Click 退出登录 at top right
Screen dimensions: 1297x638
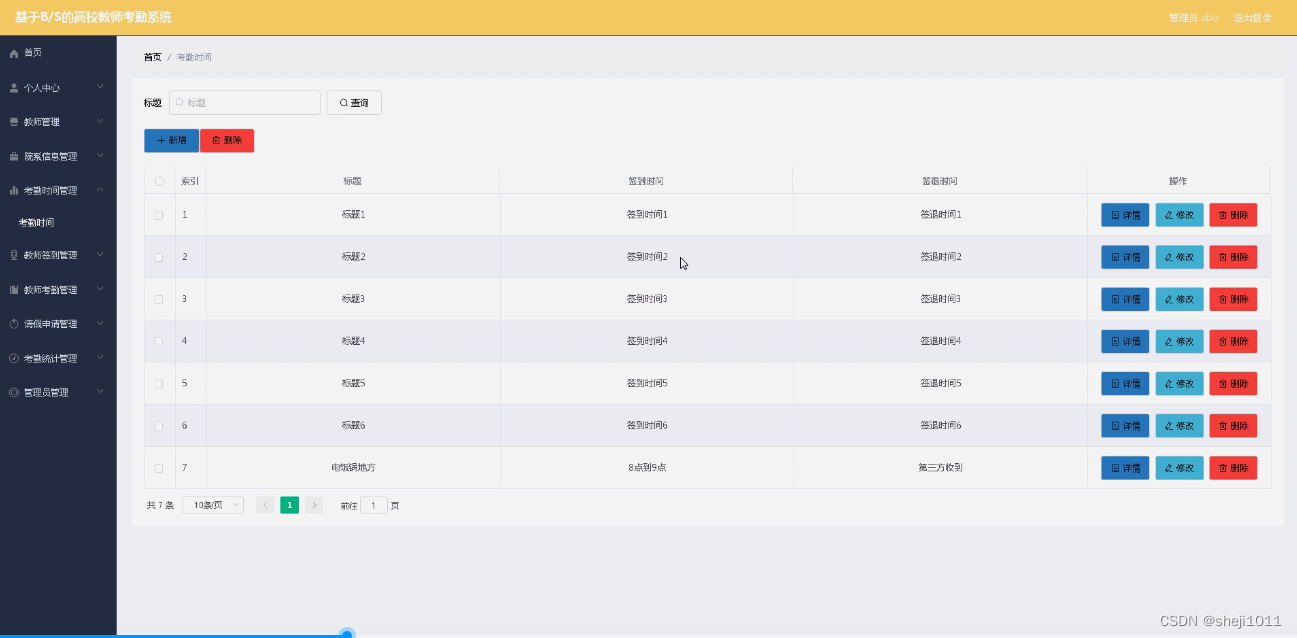[x=1253, y=16]
